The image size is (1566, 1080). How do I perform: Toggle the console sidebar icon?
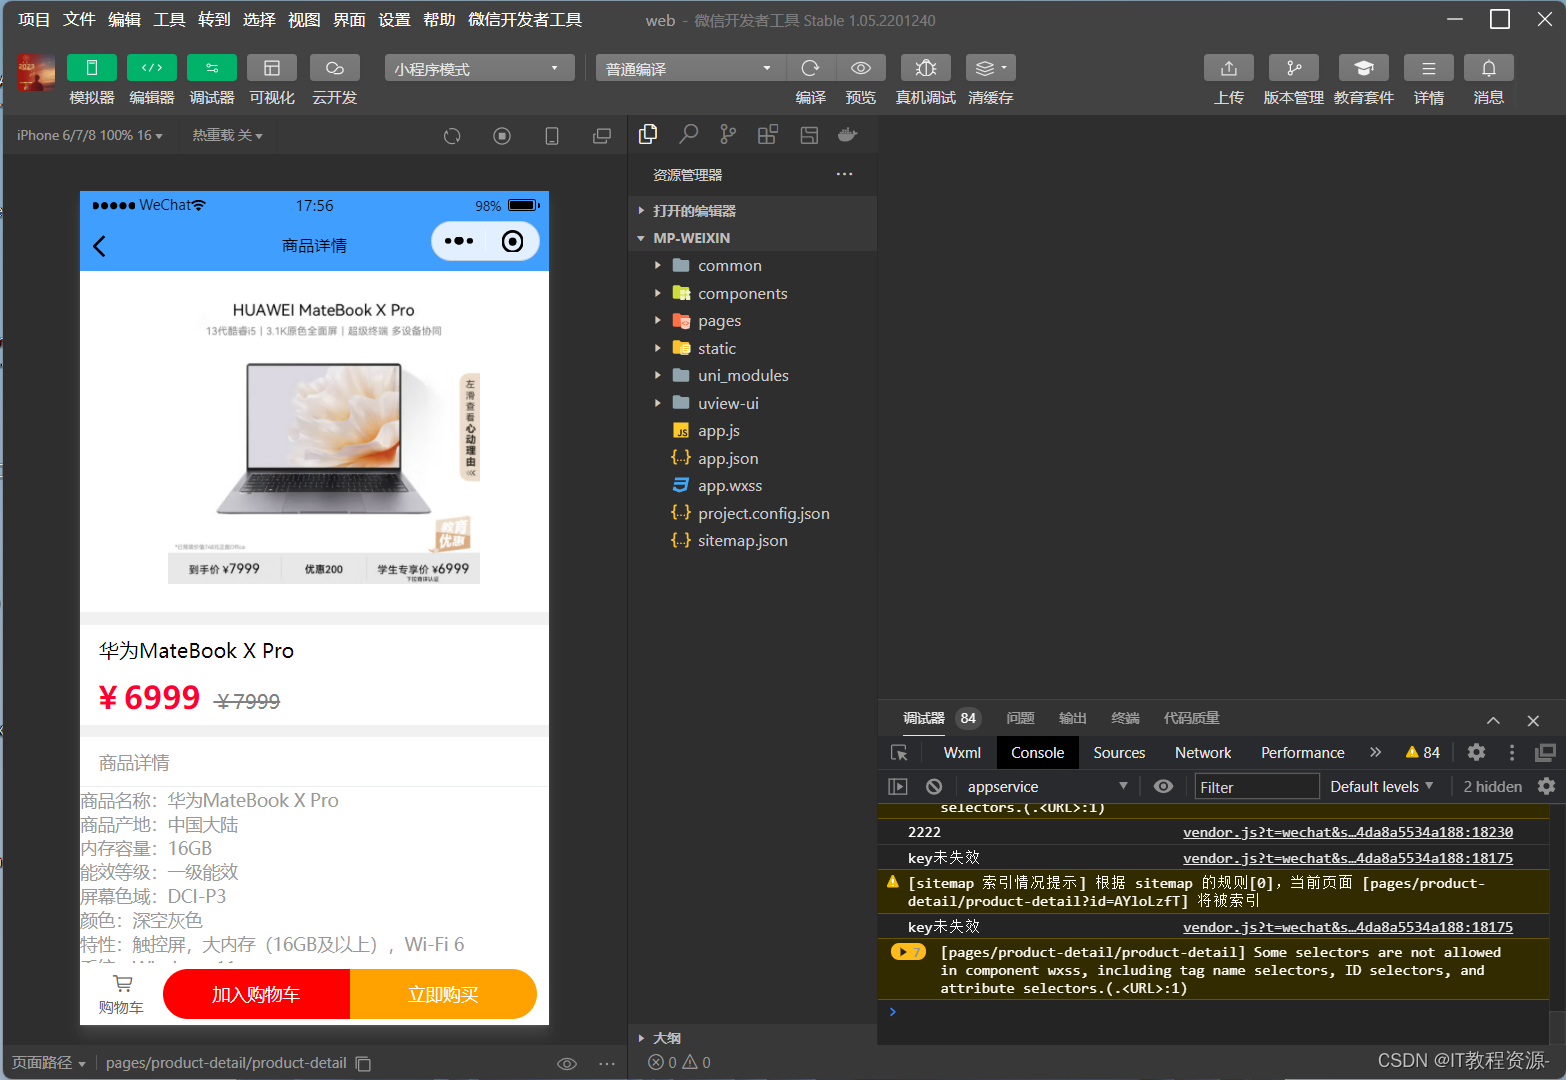coord(898,787)
